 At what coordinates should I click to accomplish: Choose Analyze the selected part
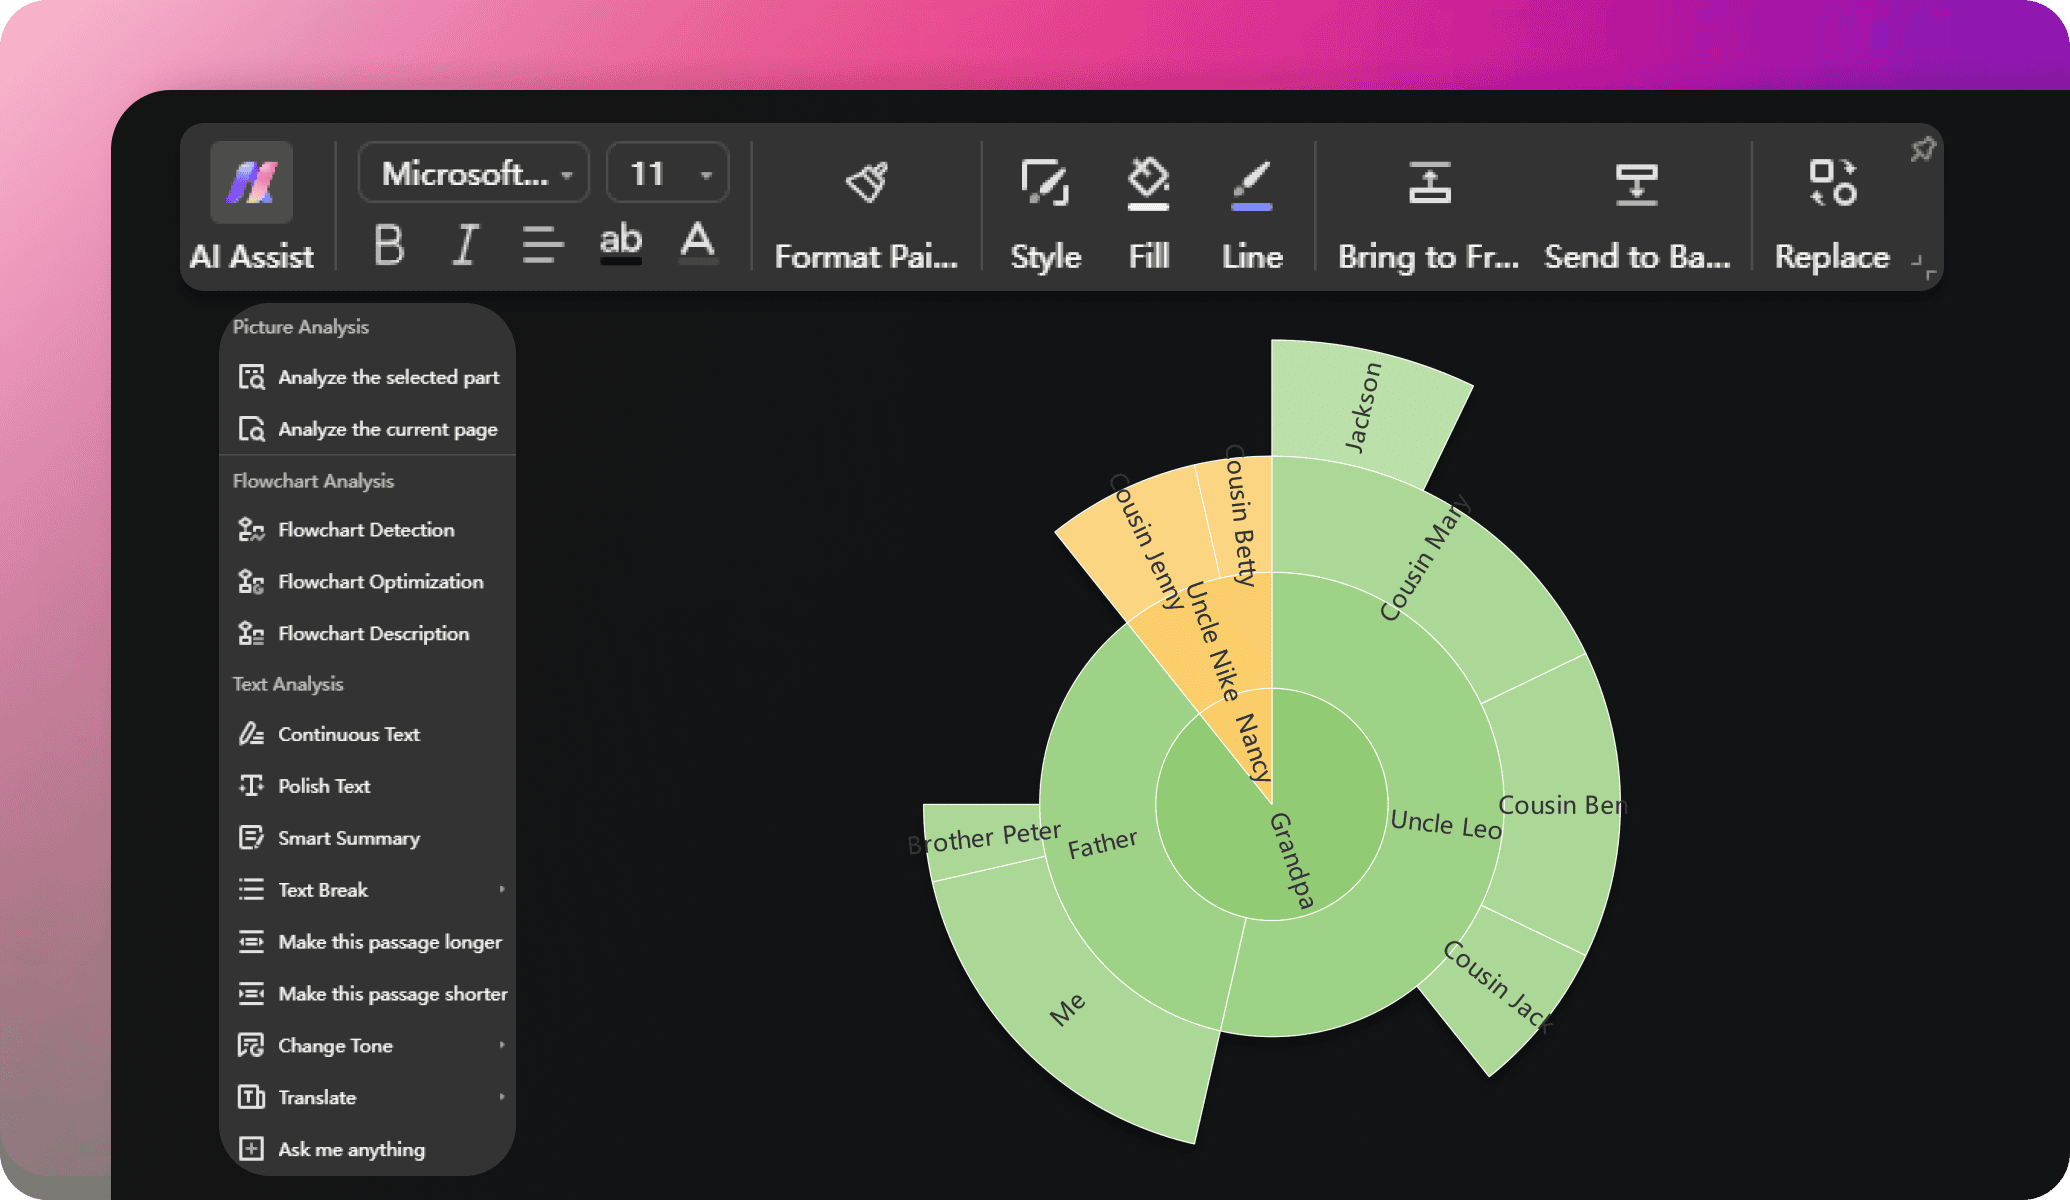click(x=368, y=377)
